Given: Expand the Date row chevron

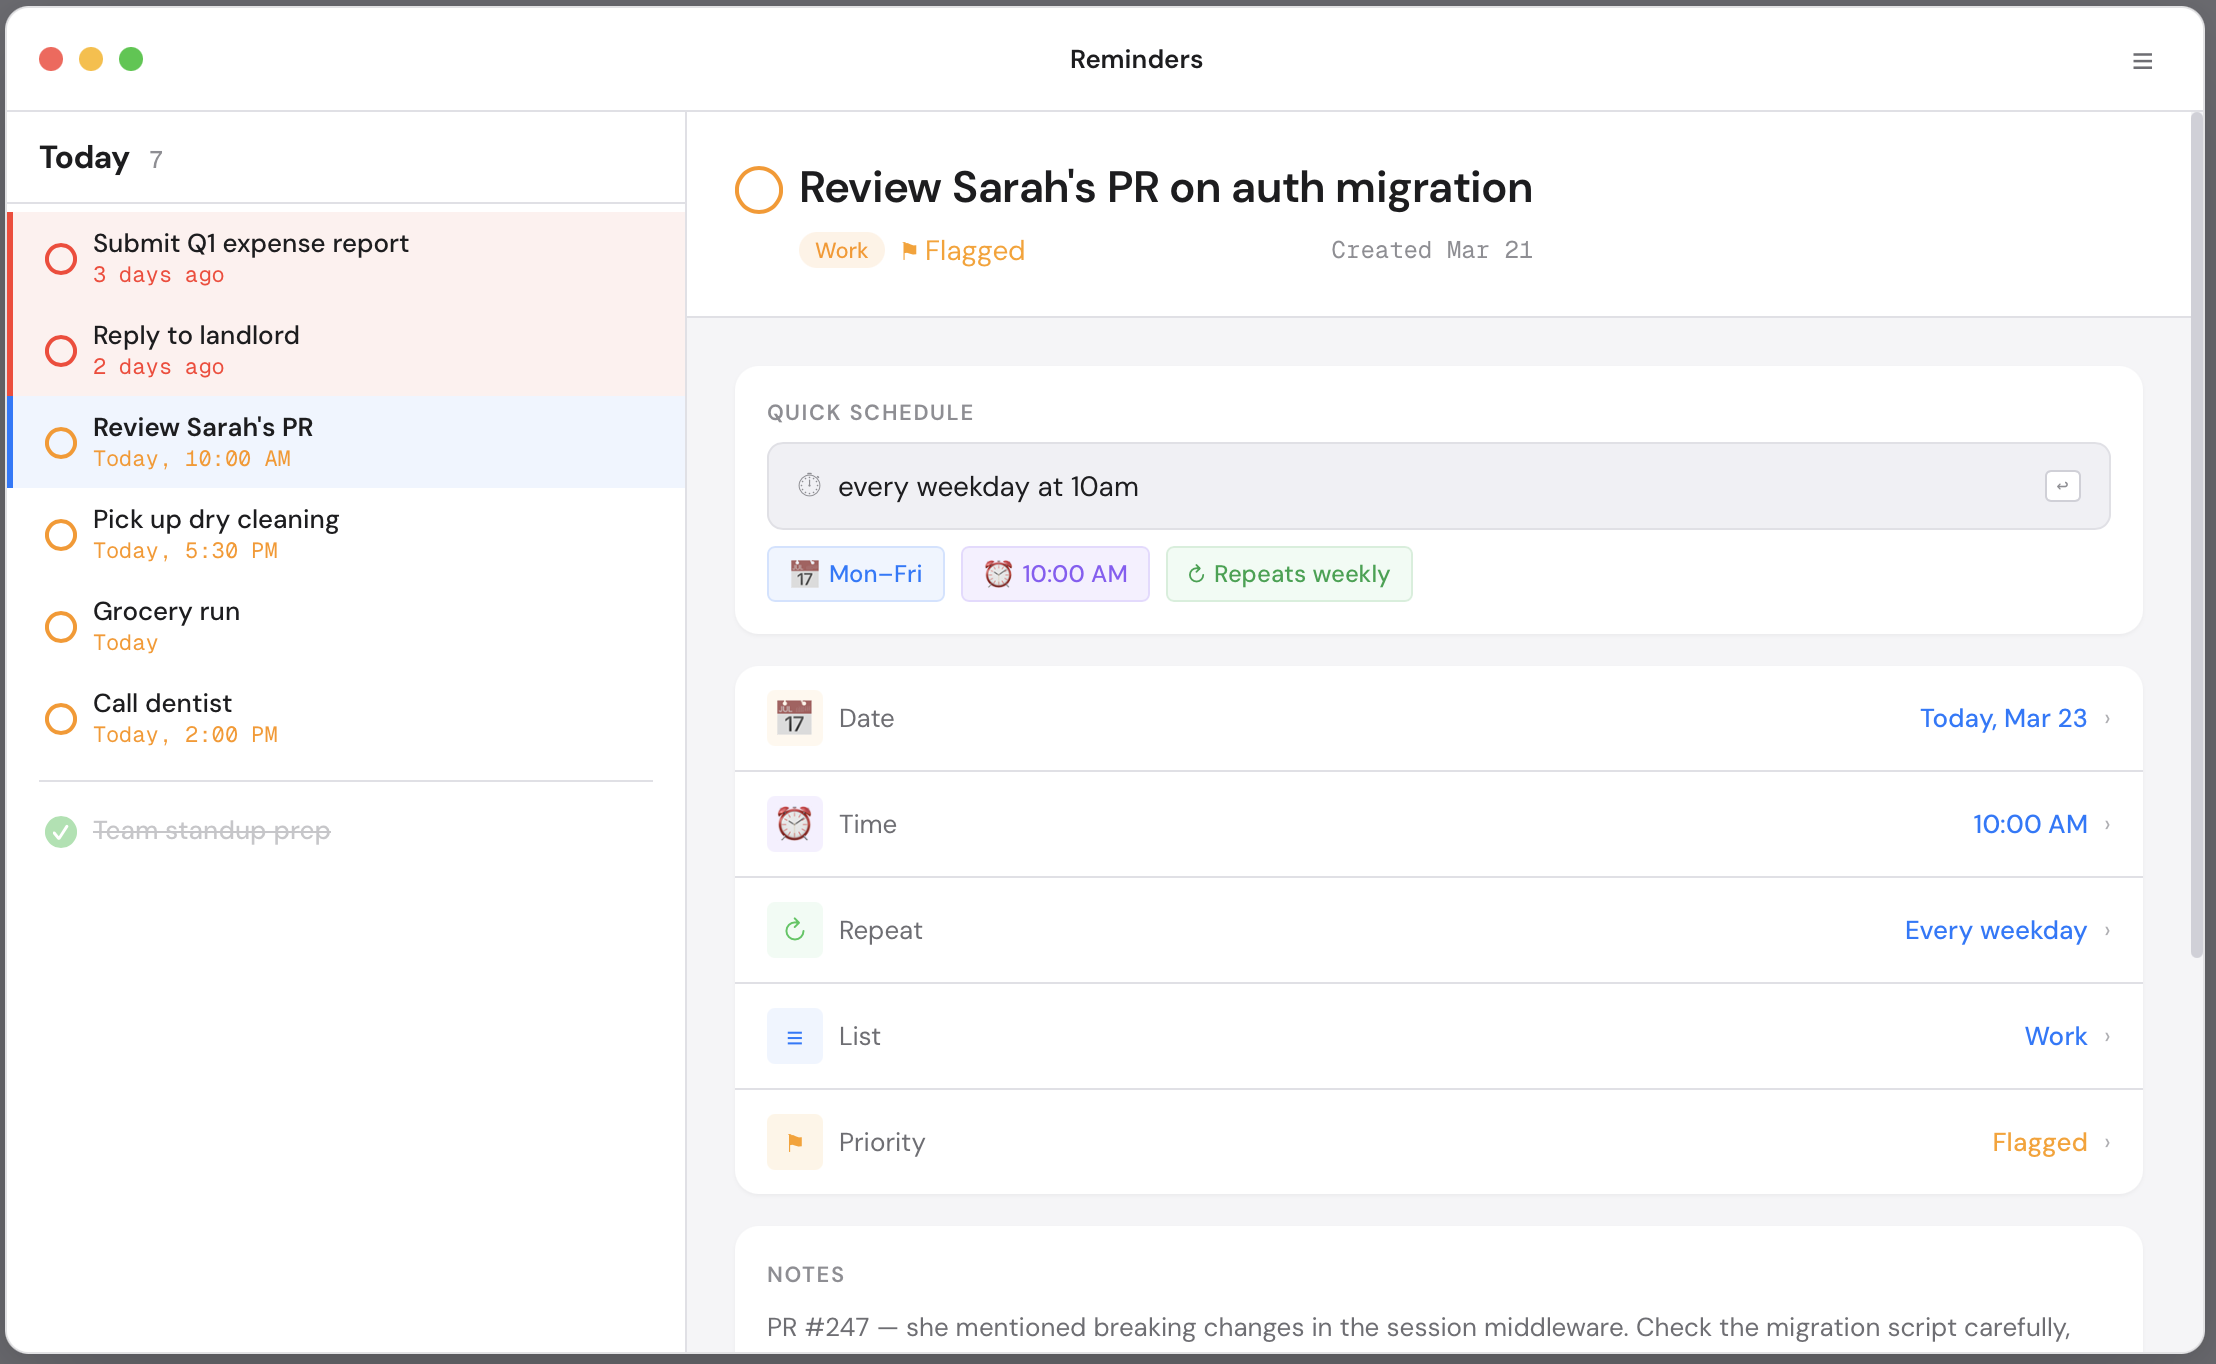Looking at the screenshot, I should pyautogui.click(x=2107, y=718).
